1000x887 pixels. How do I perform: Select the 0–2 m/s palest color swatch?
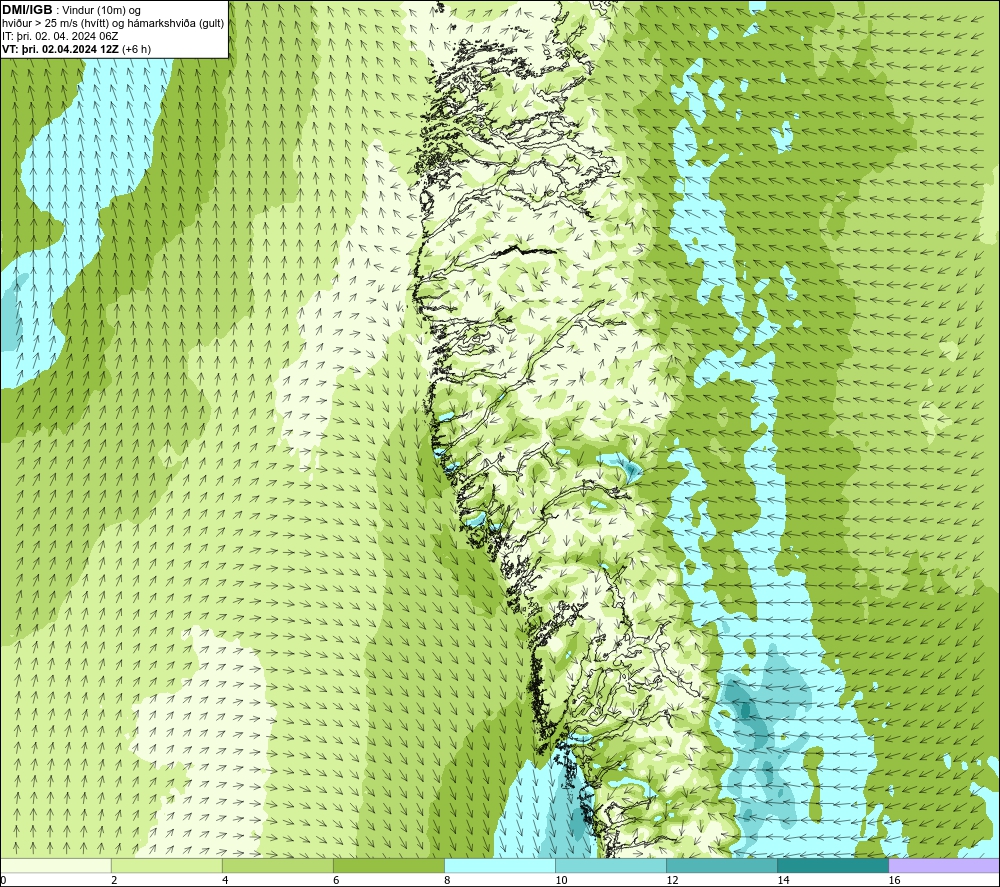pos(55,865)
